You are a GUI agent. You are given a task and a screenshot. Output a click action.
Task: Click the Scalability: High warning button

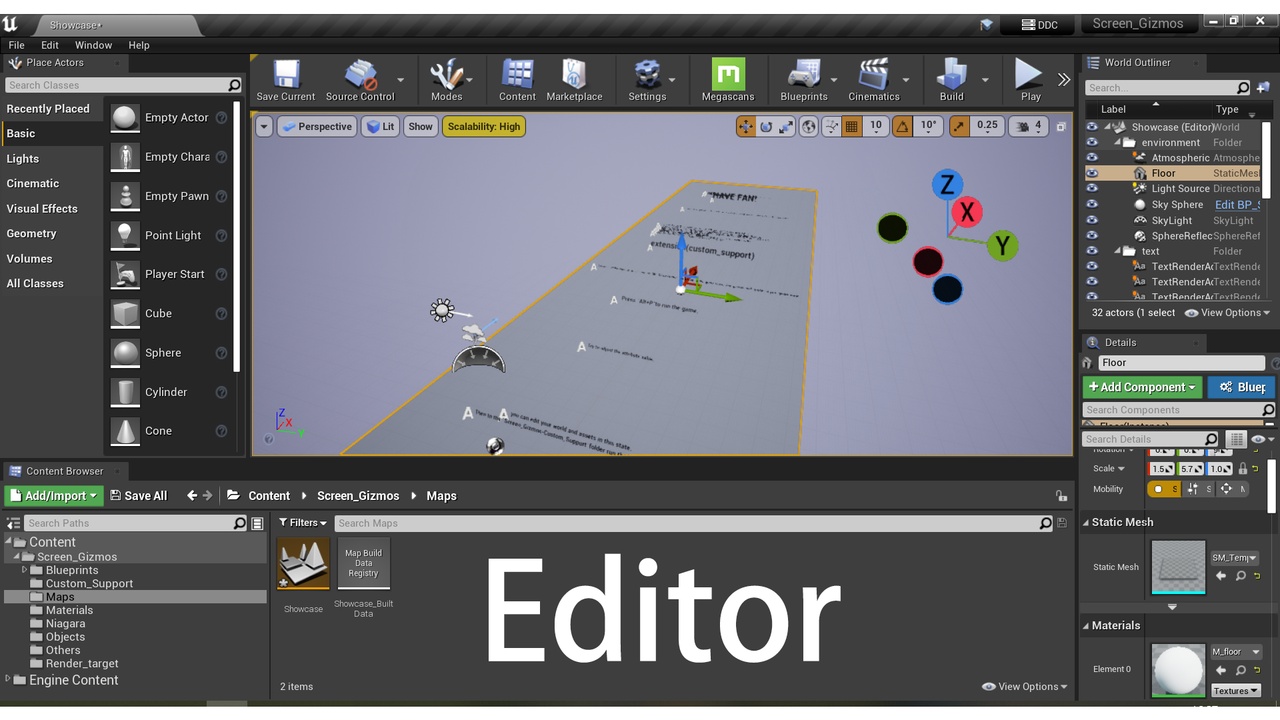pos(484,127)
